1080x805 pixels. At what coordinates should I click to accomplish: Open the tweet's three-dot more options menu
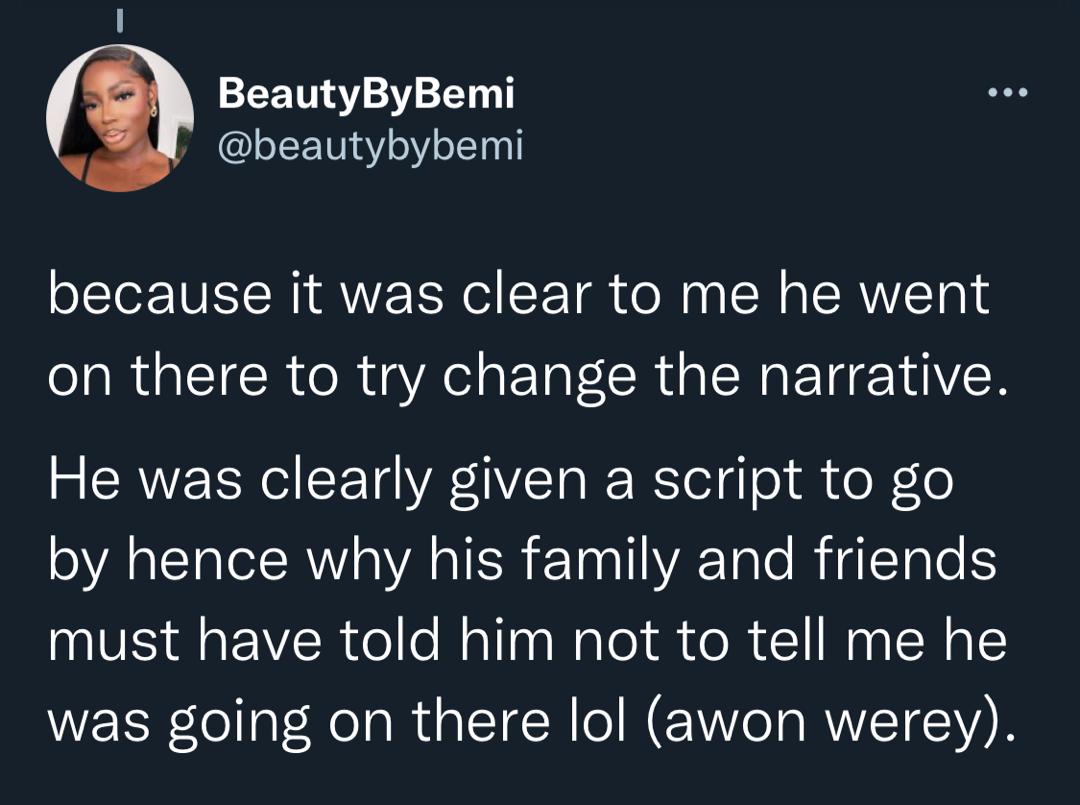[1007, 94]
